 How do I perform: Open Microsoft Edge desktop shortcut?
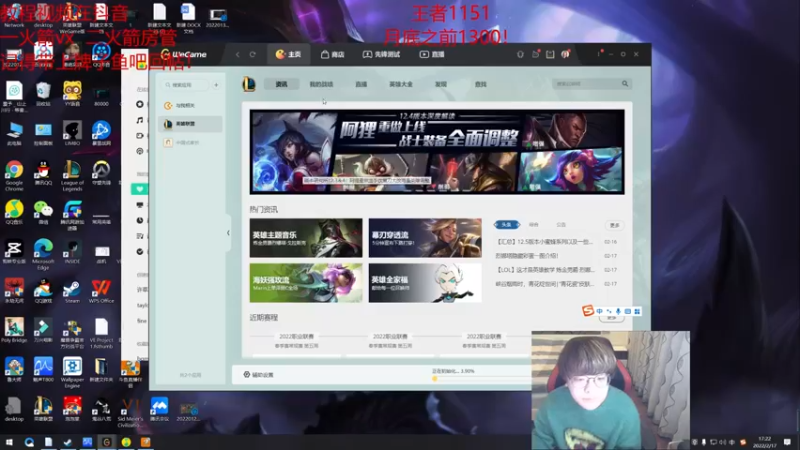click(43, 254)
